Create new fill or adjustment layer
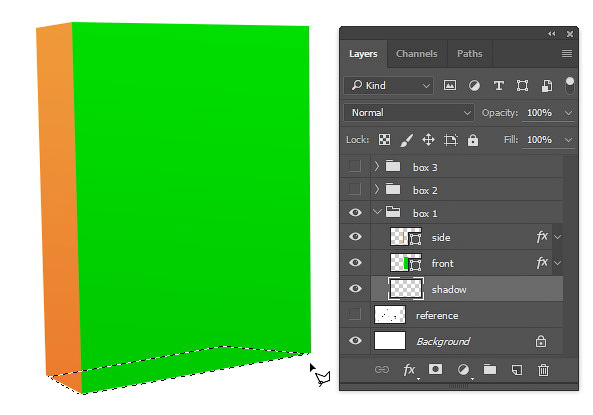This screenshot has width=593, height=415. pos(463,369)
